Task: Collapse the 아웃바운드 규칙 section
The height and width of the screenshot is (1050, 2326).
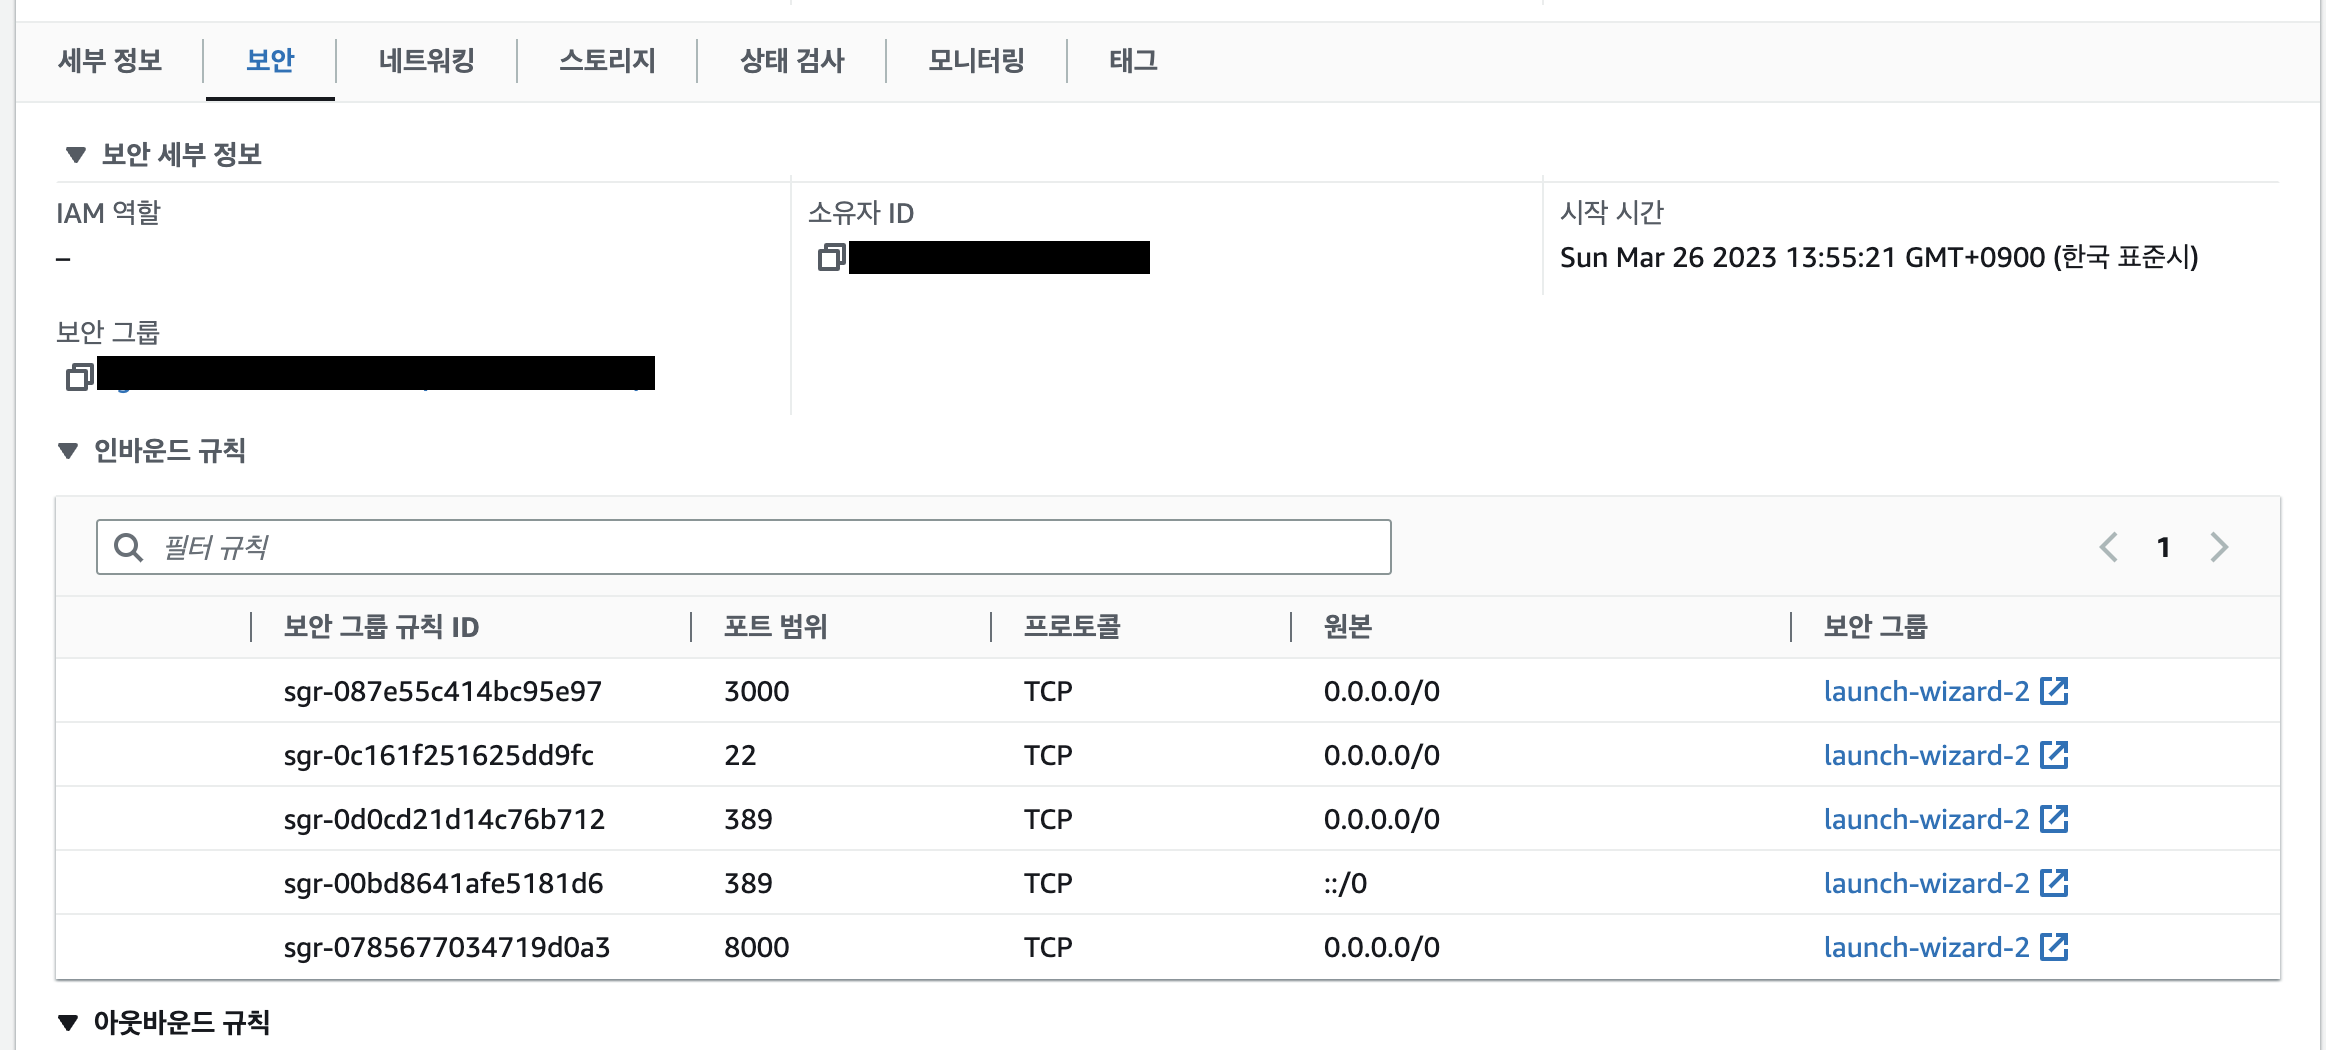Action: pos(68,1023)
